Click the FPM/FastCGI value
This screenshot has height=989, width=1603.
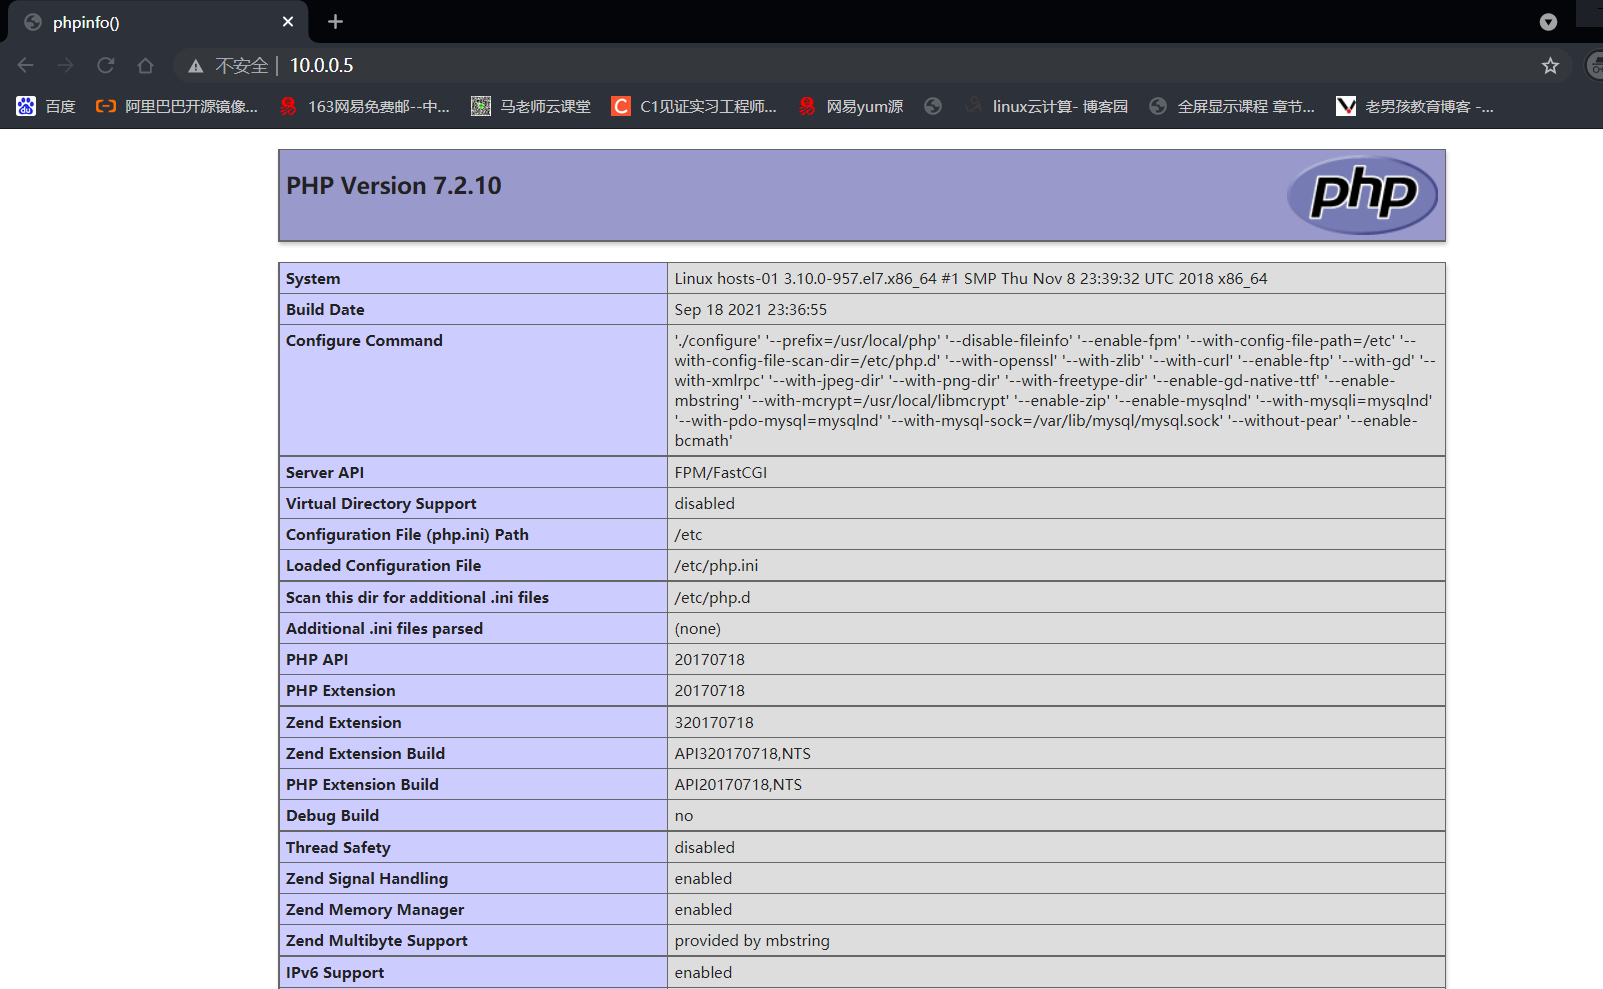coord(721,473)
